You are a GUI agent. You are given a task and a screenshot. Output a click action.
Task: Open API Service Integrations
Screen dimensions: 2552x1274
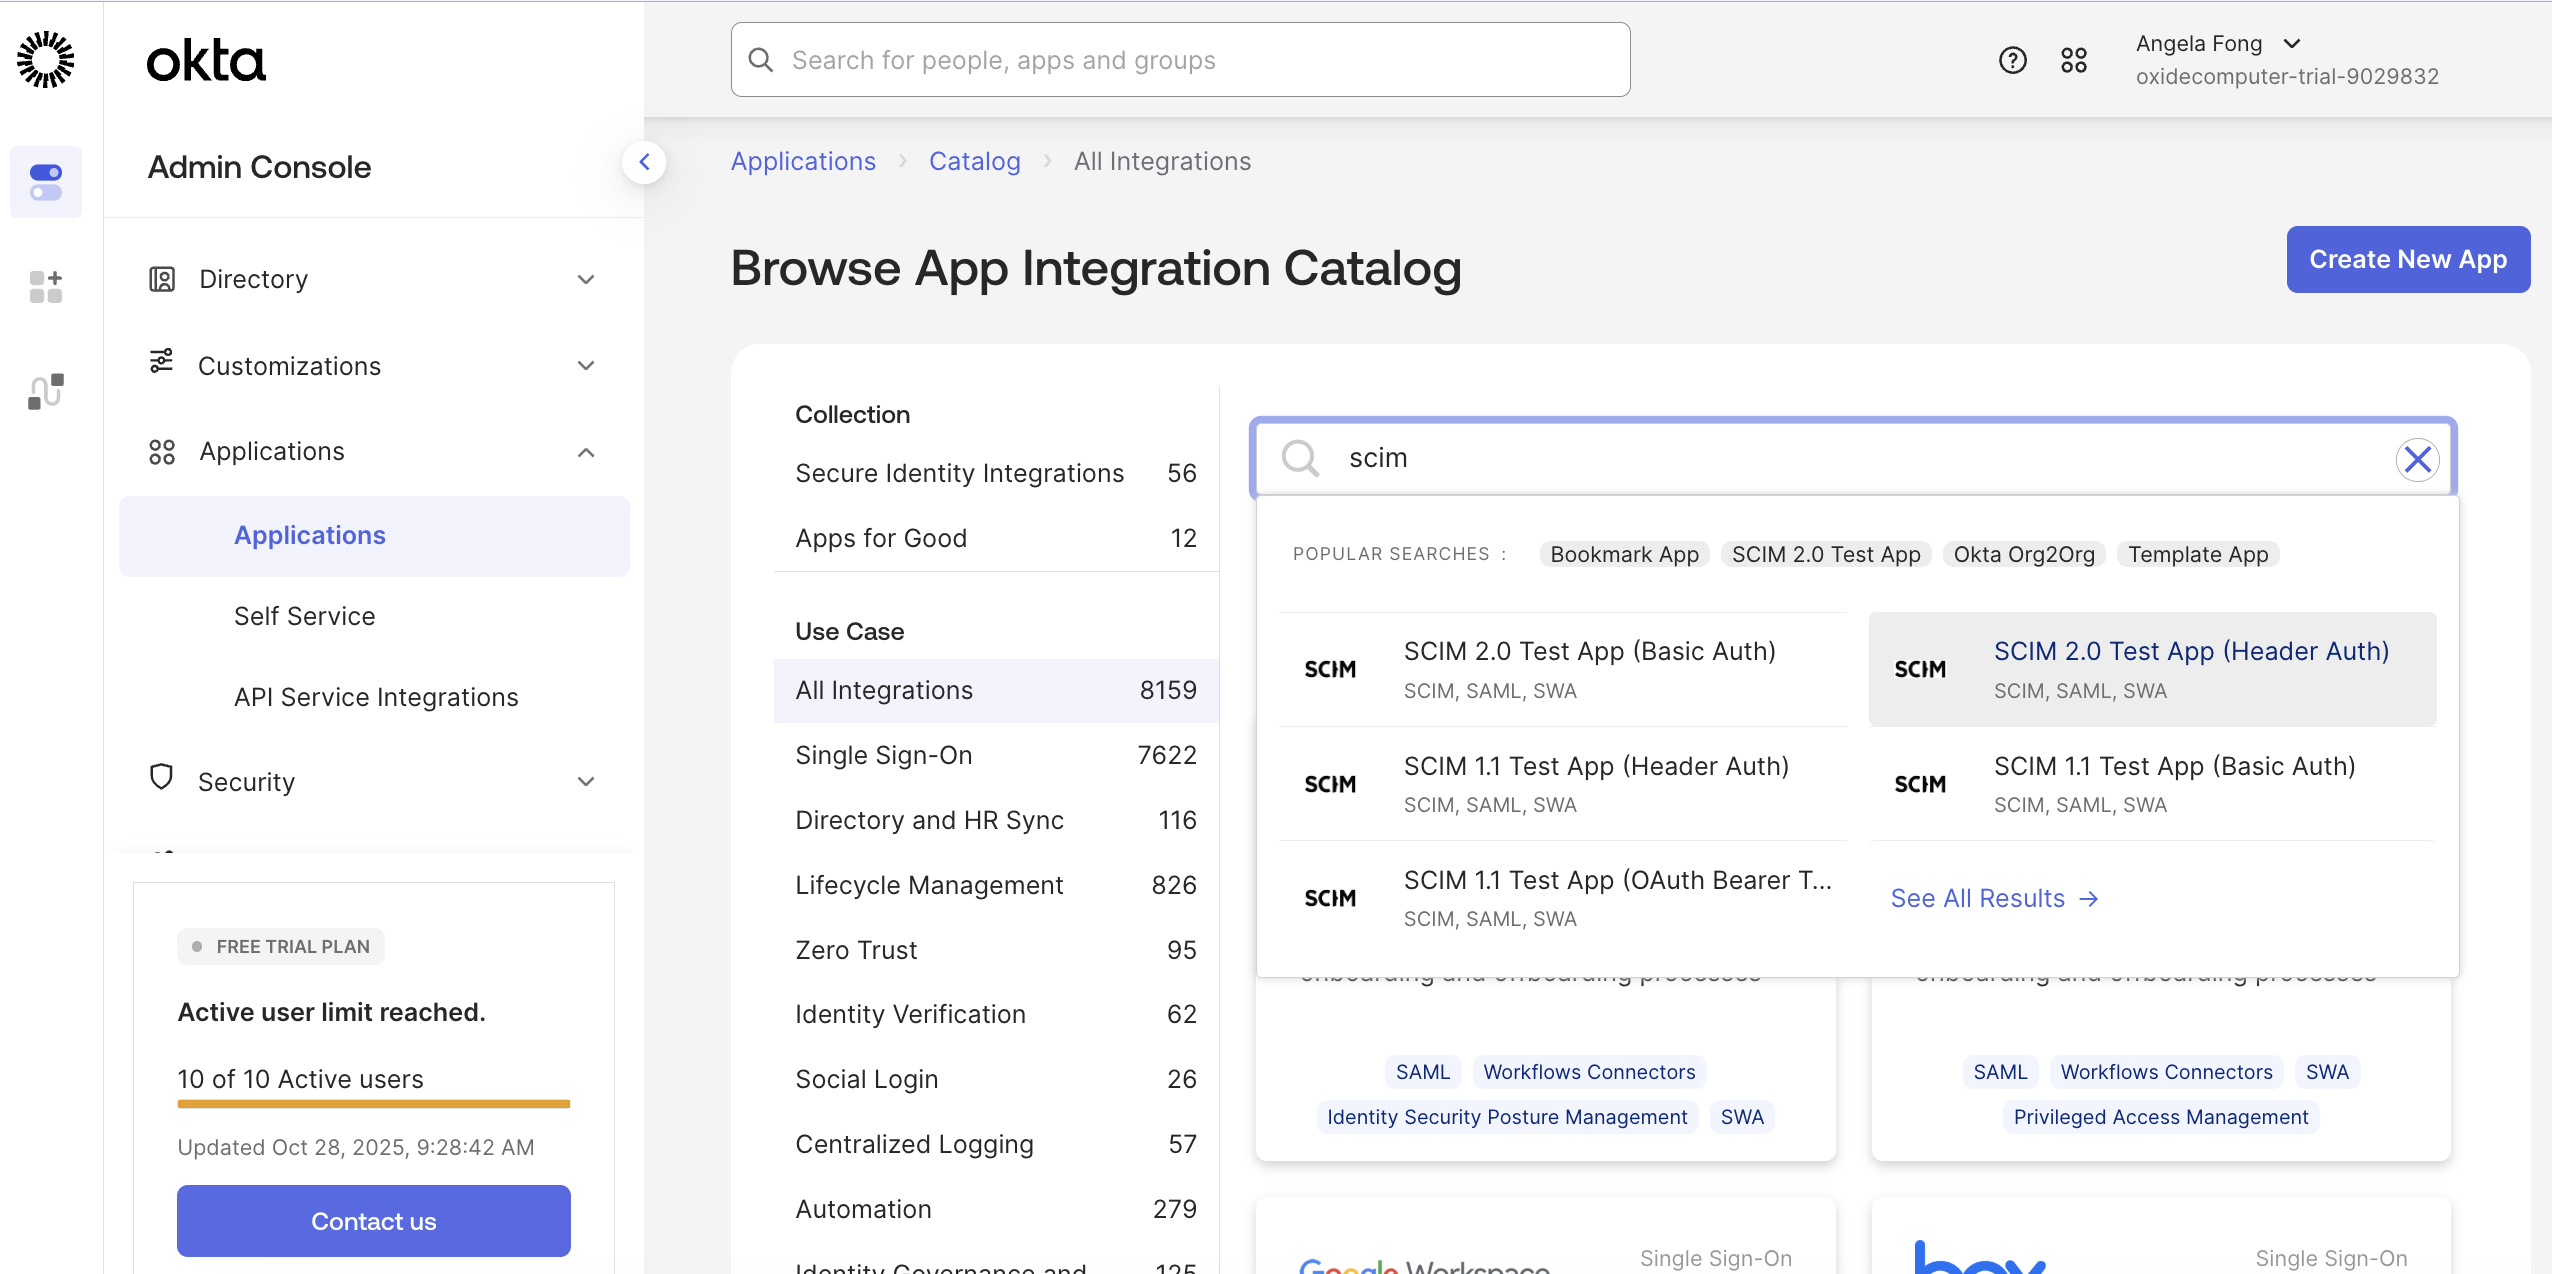pos(375,697)
